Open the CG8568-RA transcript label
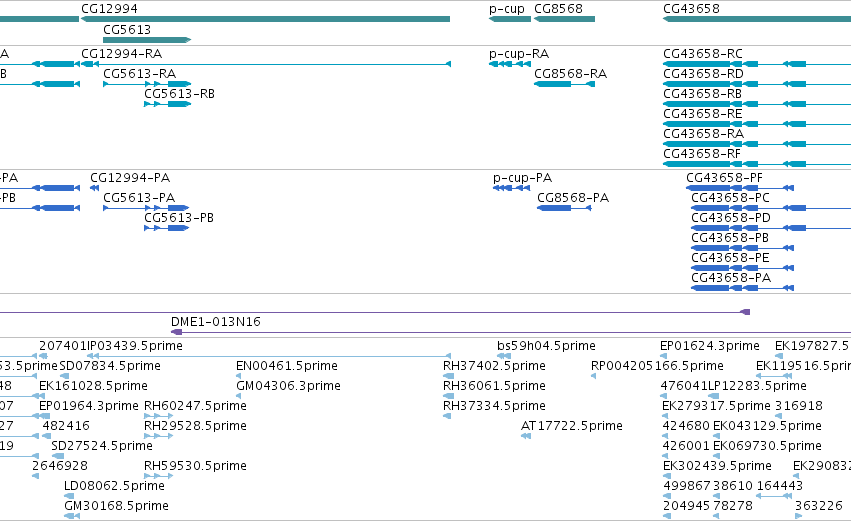This screenshot has width=851, height=521. 570,74
